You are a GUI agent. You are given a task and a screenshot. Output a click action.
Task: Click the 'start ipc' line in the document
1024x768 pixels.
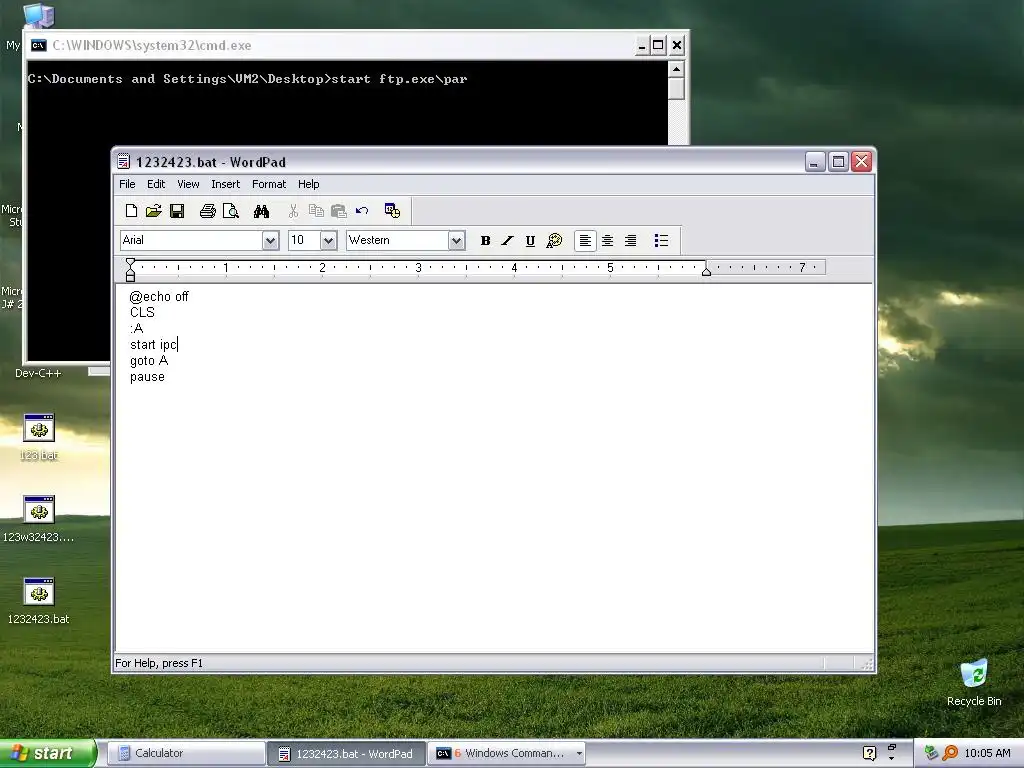click(153, 345)
